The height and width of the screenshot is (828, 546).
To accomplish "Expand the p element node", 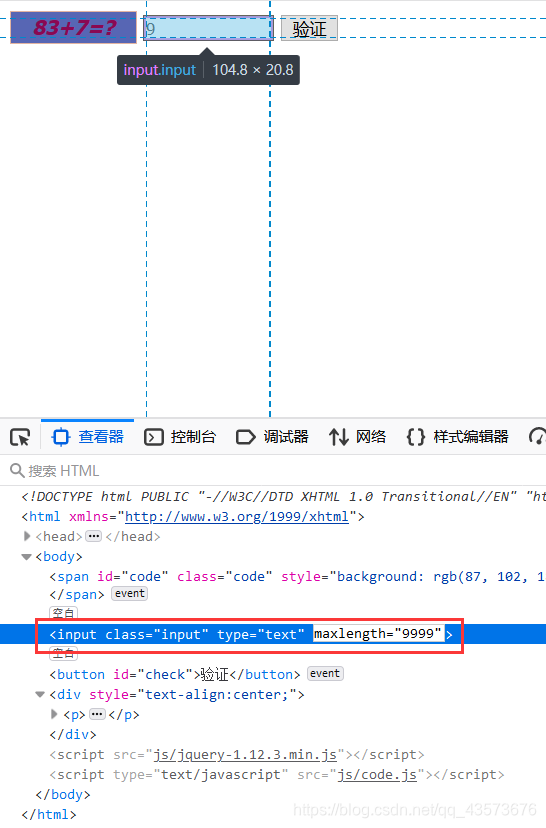I will [54, 714].
